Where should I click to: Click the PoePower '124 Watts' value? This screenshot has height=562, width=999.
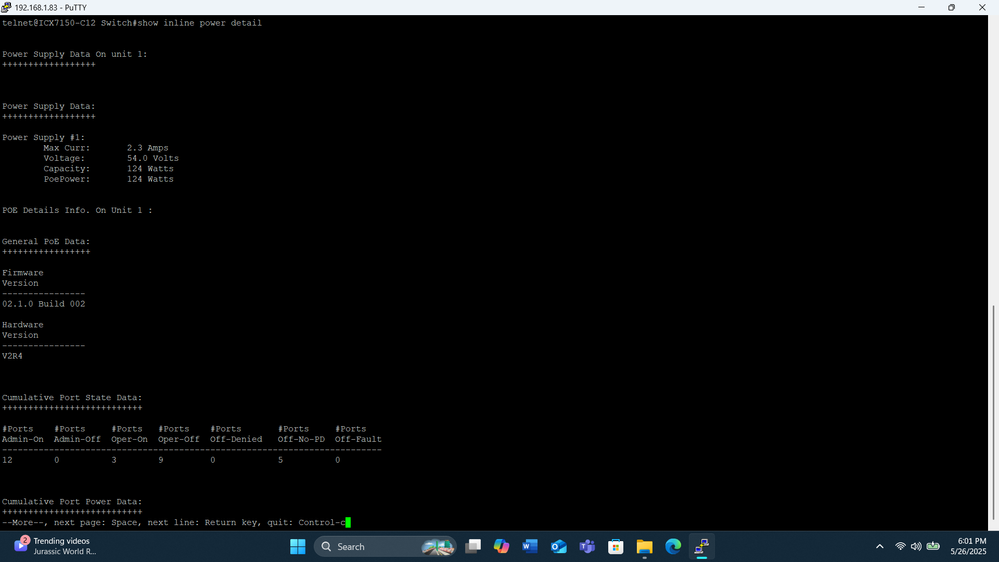click(x=150, y=179)
